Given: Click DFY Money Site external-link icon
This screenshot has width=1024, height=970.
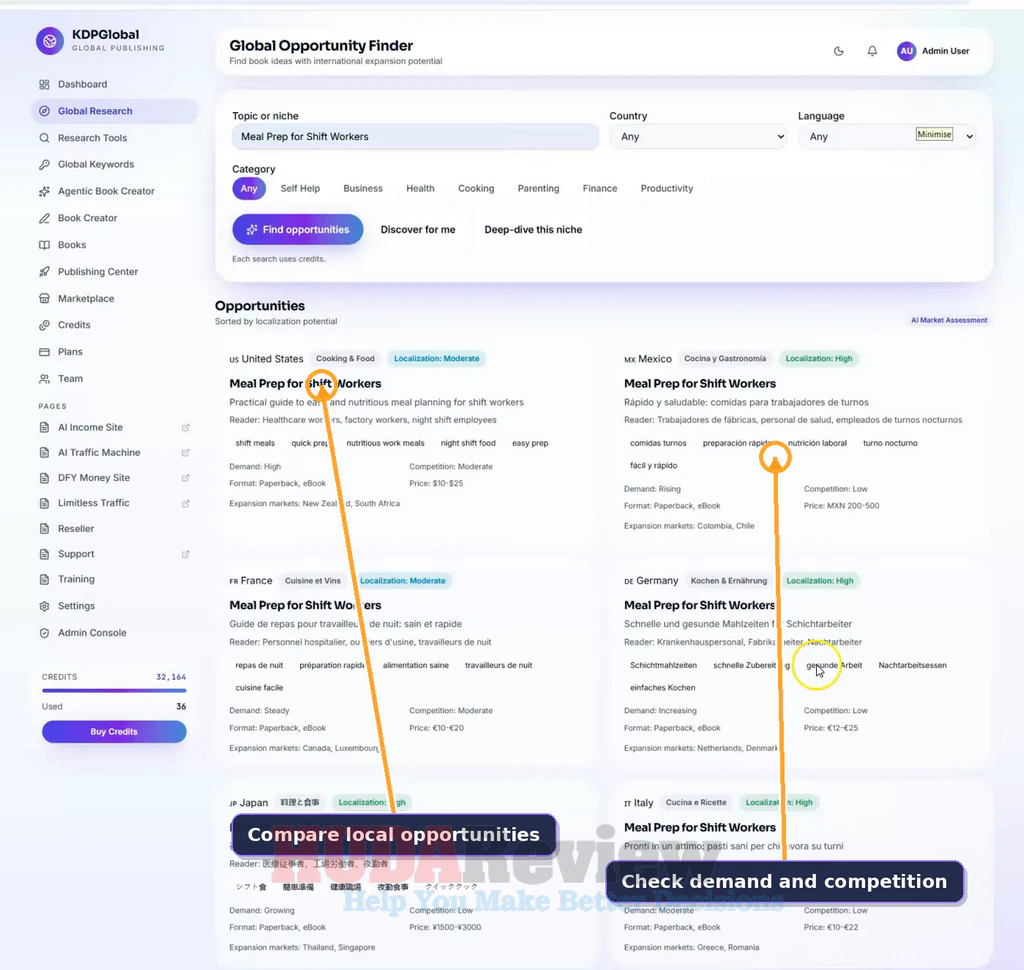Looking at the screenshot, I should click(x=185, y=478).
